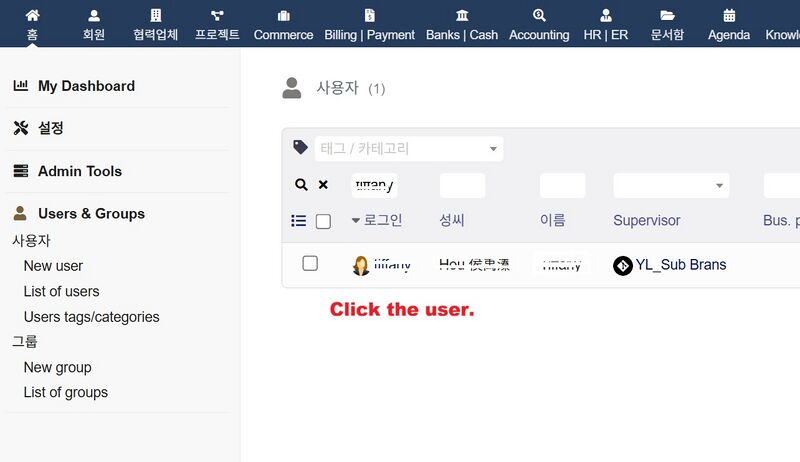Open My Dashboard in sidebar

tap(86, 86)
